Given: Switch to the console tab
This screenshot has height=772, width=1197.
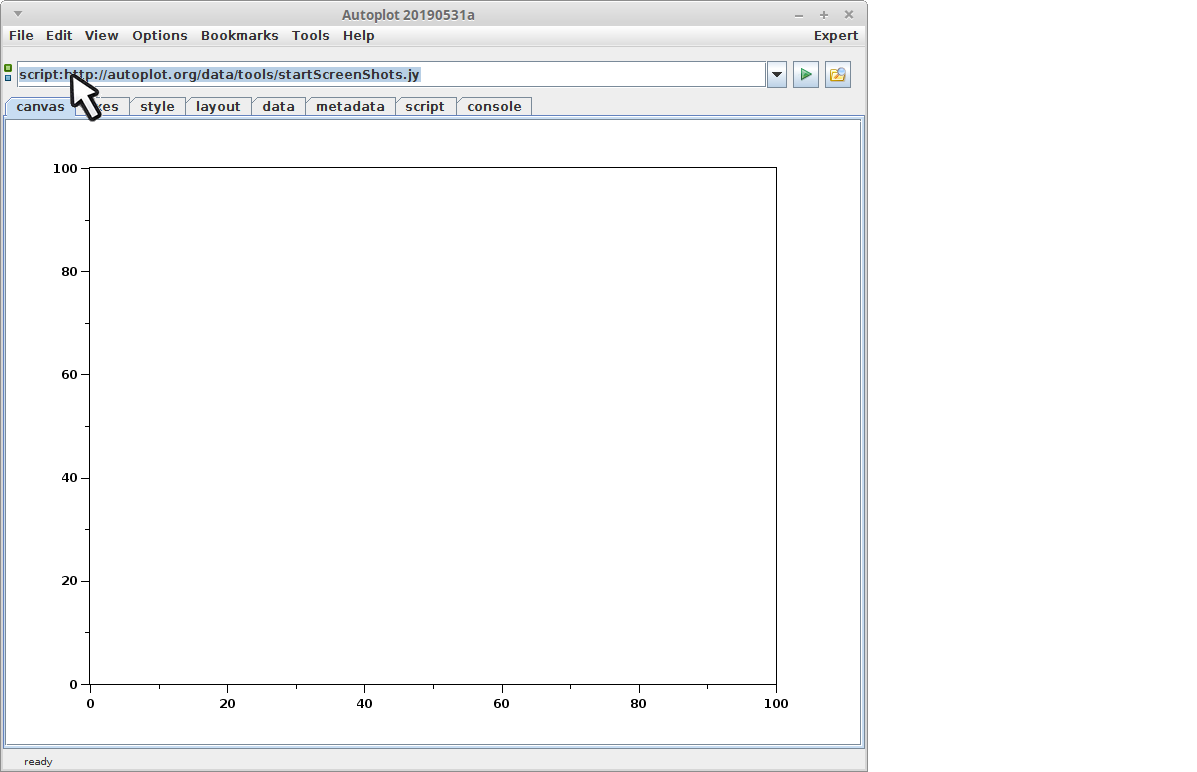Looking at the screenshot, I should coord(494,107).
